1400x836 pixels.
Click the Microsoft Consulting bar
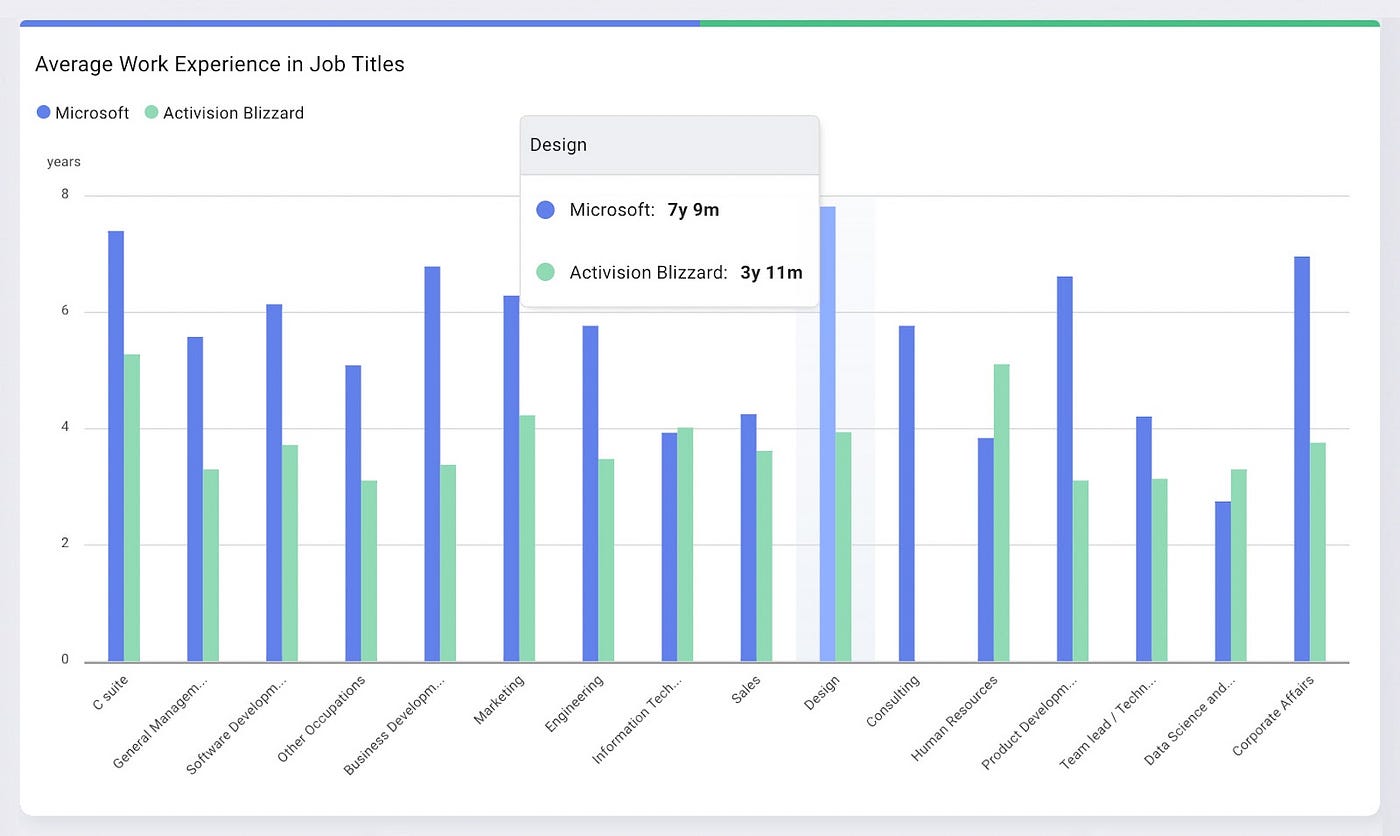(906, 494)
